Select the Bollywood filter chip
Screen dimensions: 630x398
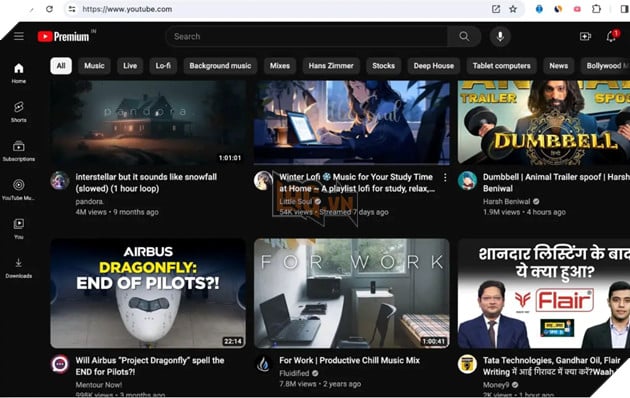(605, 66)
